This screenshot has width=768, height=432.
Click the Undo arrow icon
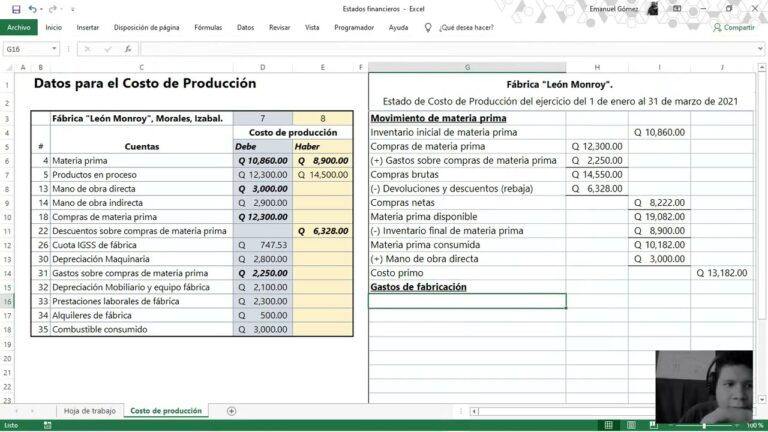pos(32,9)
